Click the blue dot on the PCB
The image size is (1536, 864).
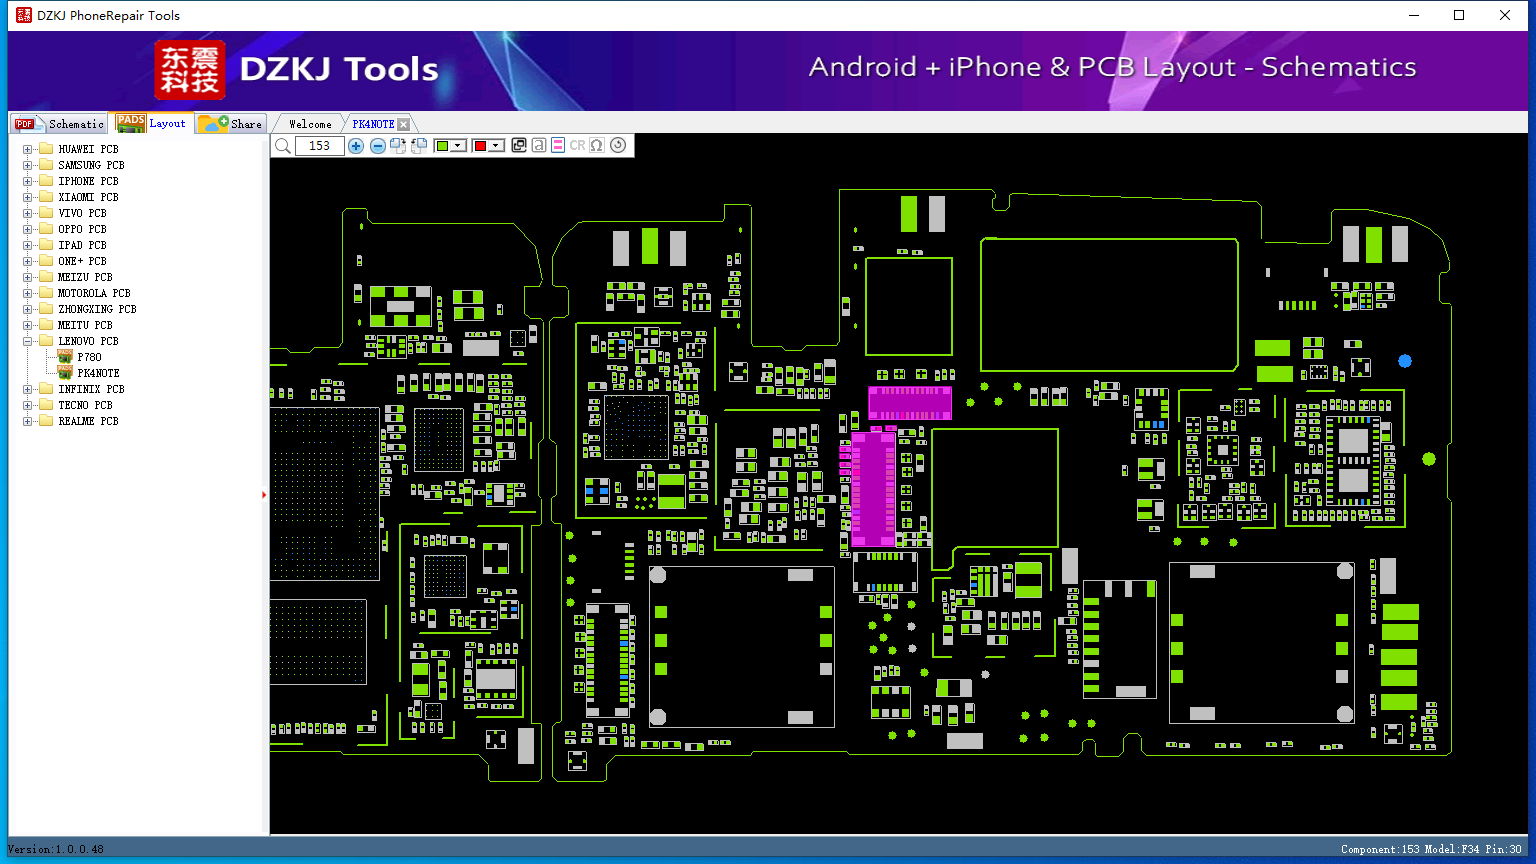1405,360
